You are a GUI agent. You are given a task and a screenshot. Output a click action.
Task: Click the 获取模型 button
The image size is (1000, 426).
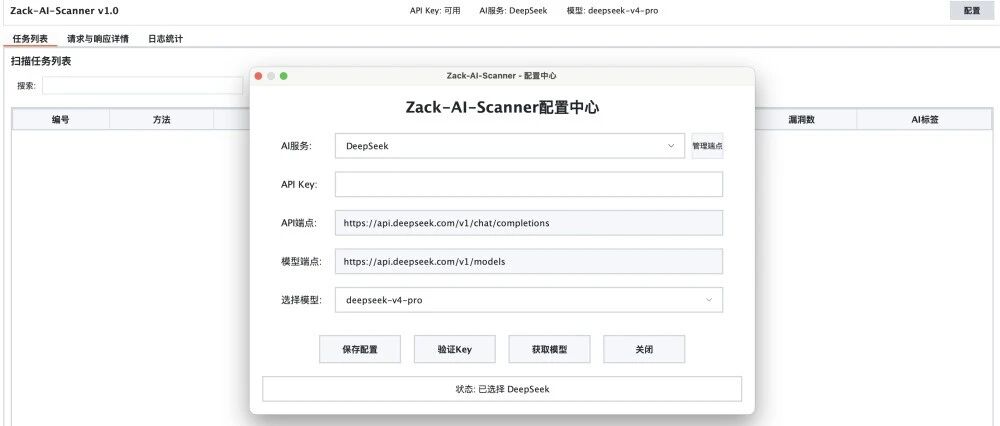pyautogui.click(x=549, y=349)
